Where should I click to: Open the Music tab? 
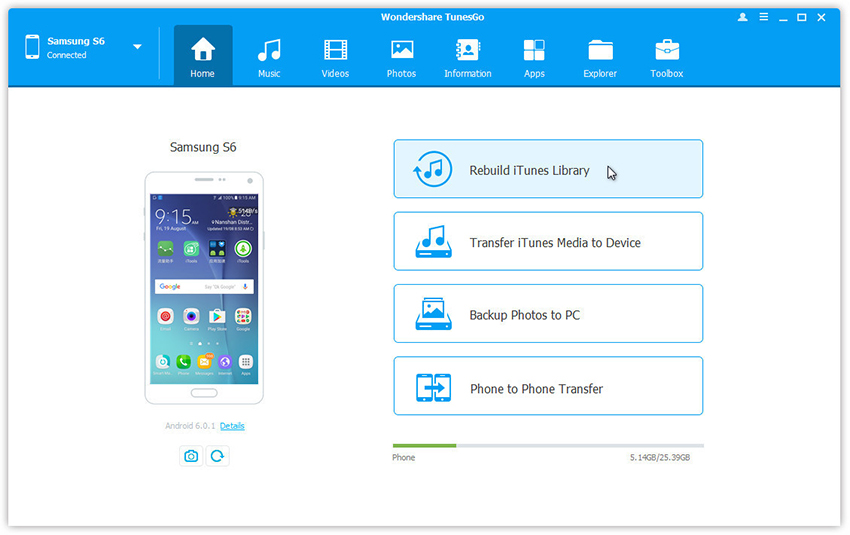click(268, 57)
